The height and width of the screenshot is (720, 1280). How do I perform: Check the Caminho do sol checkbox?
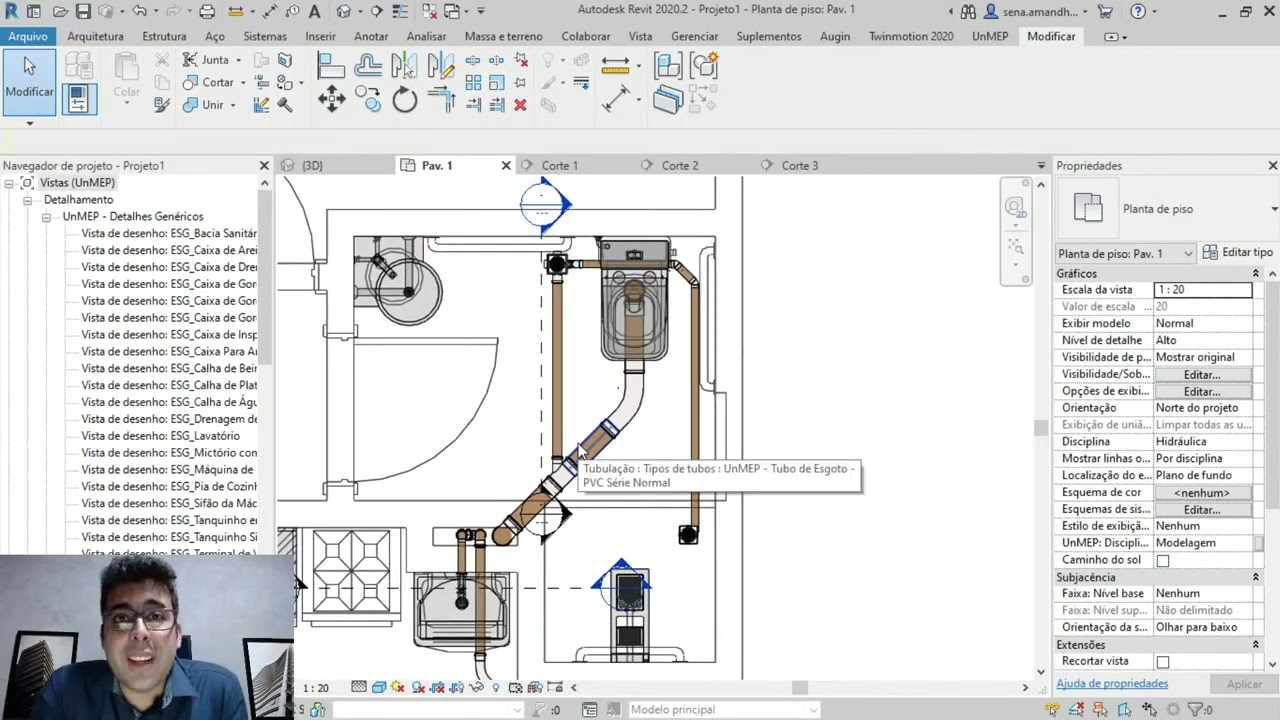tap(1162, 561)
